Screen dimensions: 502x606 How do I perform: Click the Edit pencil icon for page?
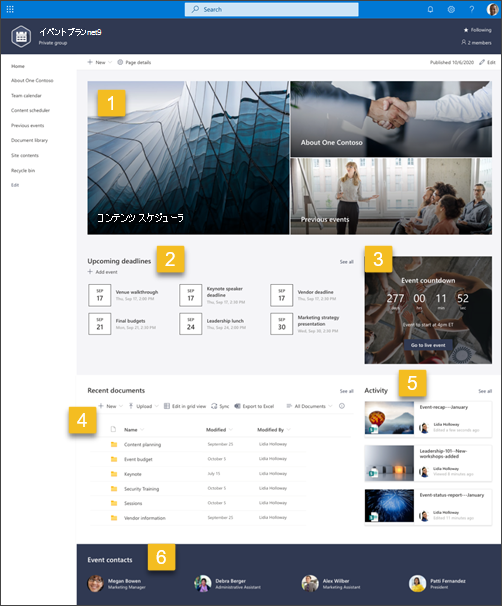(482, 62)
